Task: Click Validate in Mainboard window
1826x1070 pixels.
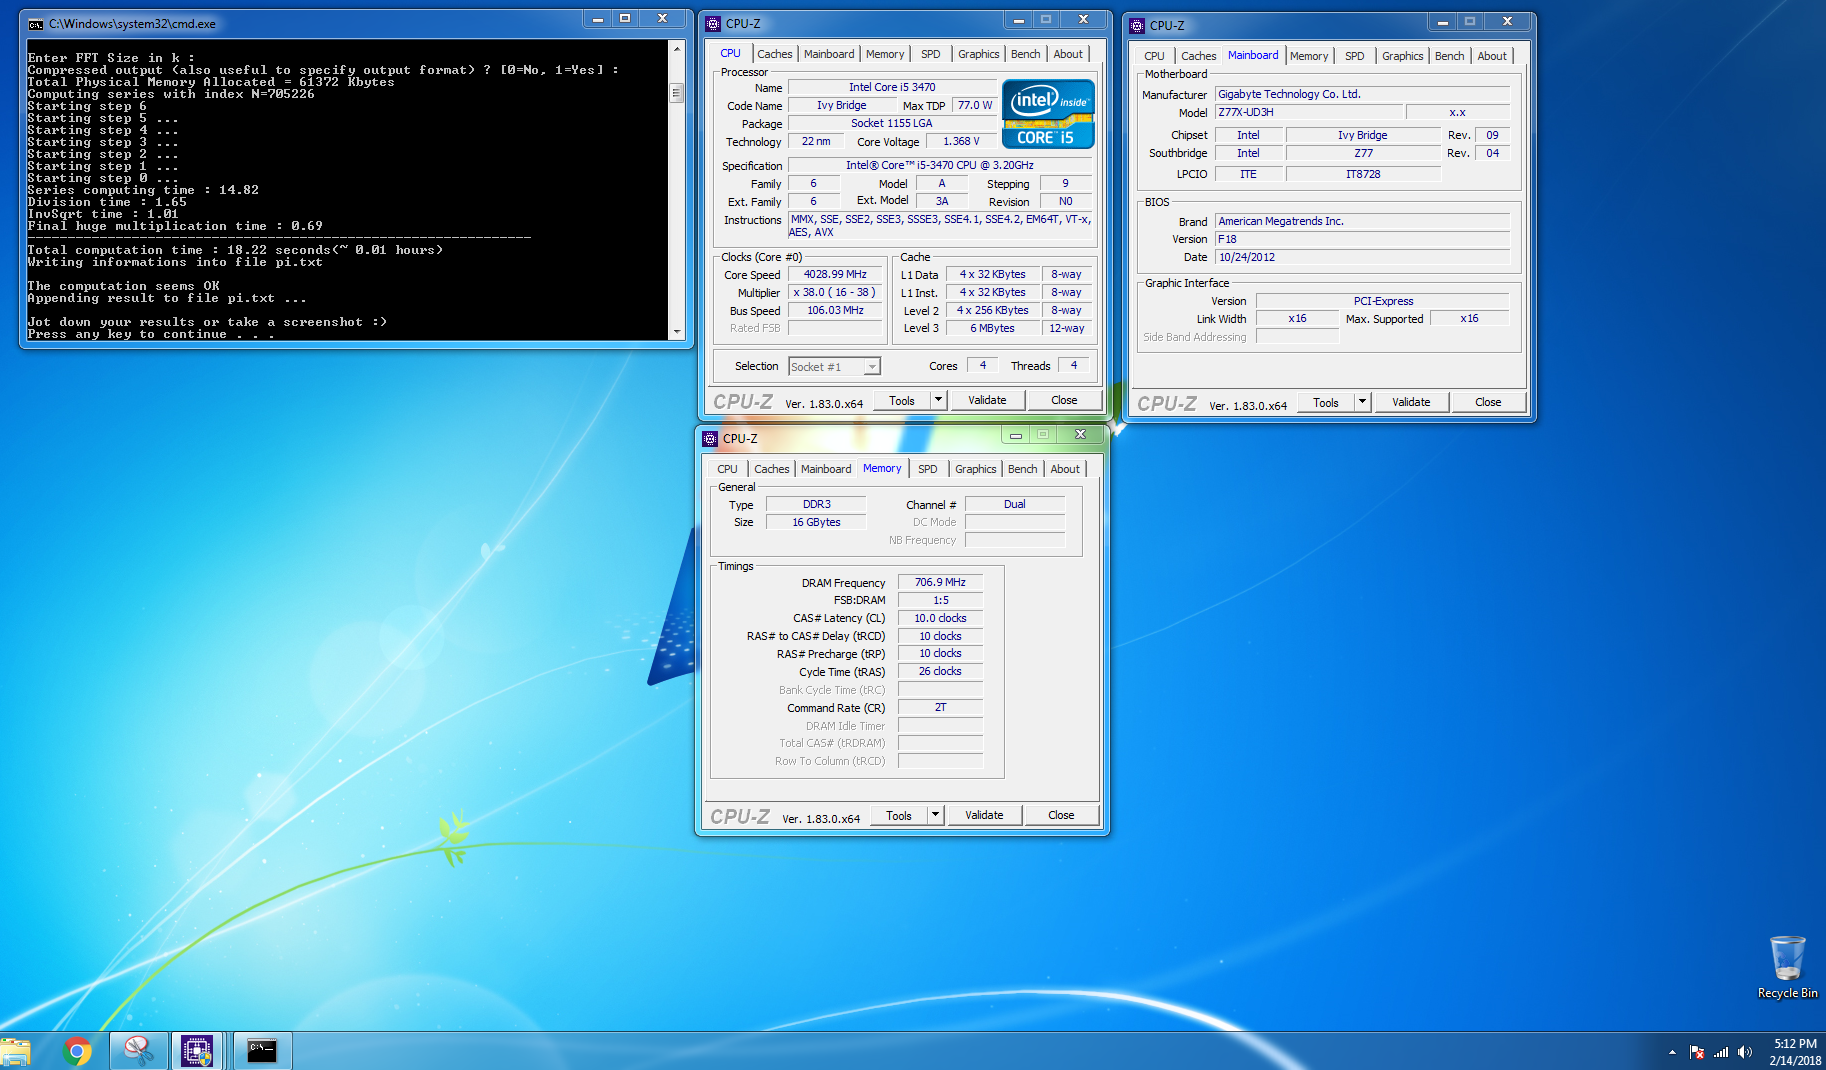Action: [x=1411, y=402]
